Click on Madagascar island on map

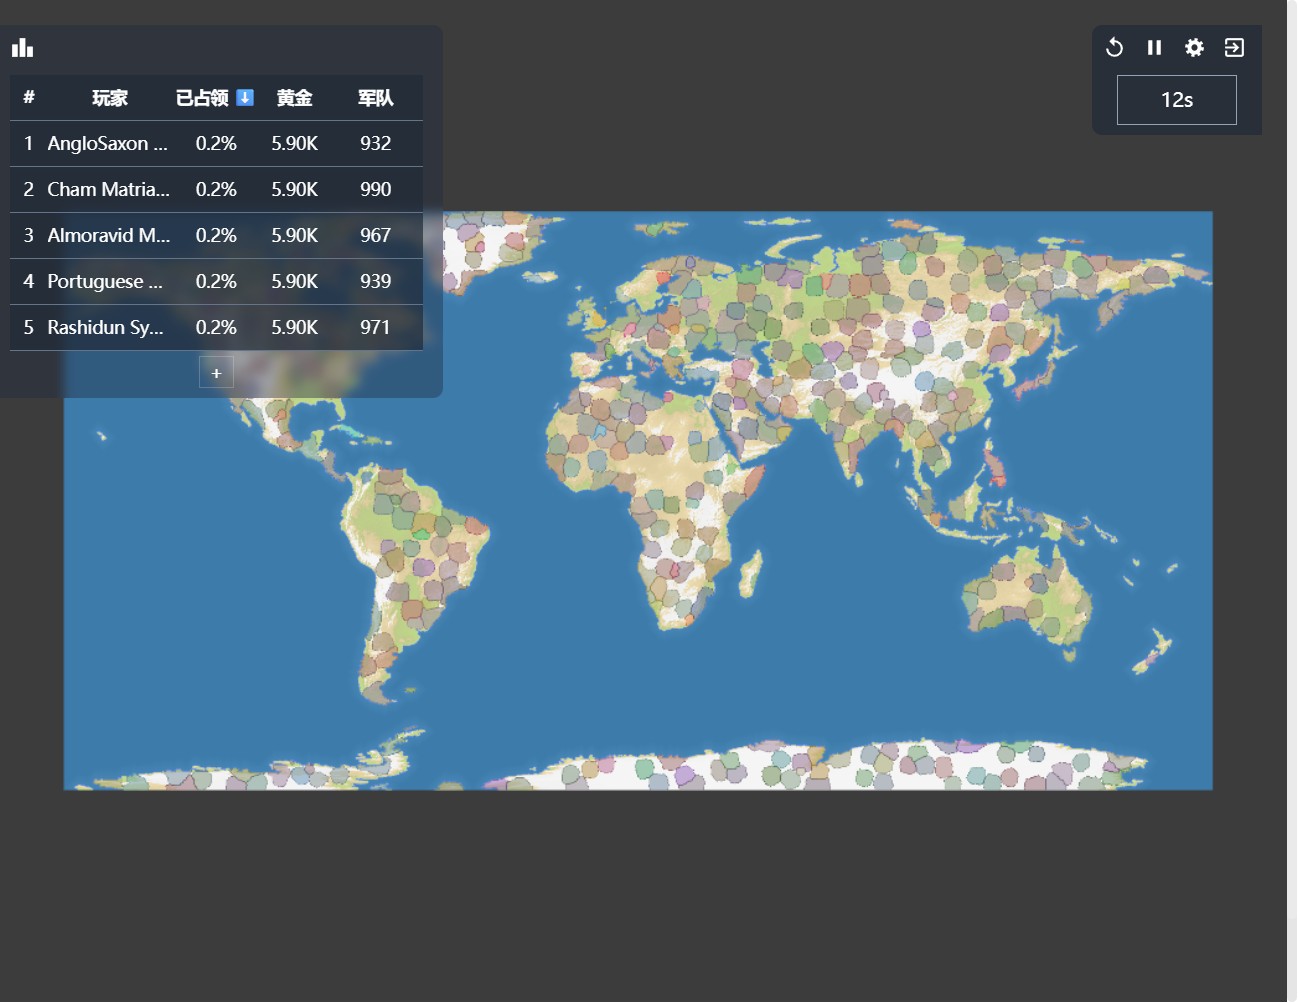coord(750,574)
